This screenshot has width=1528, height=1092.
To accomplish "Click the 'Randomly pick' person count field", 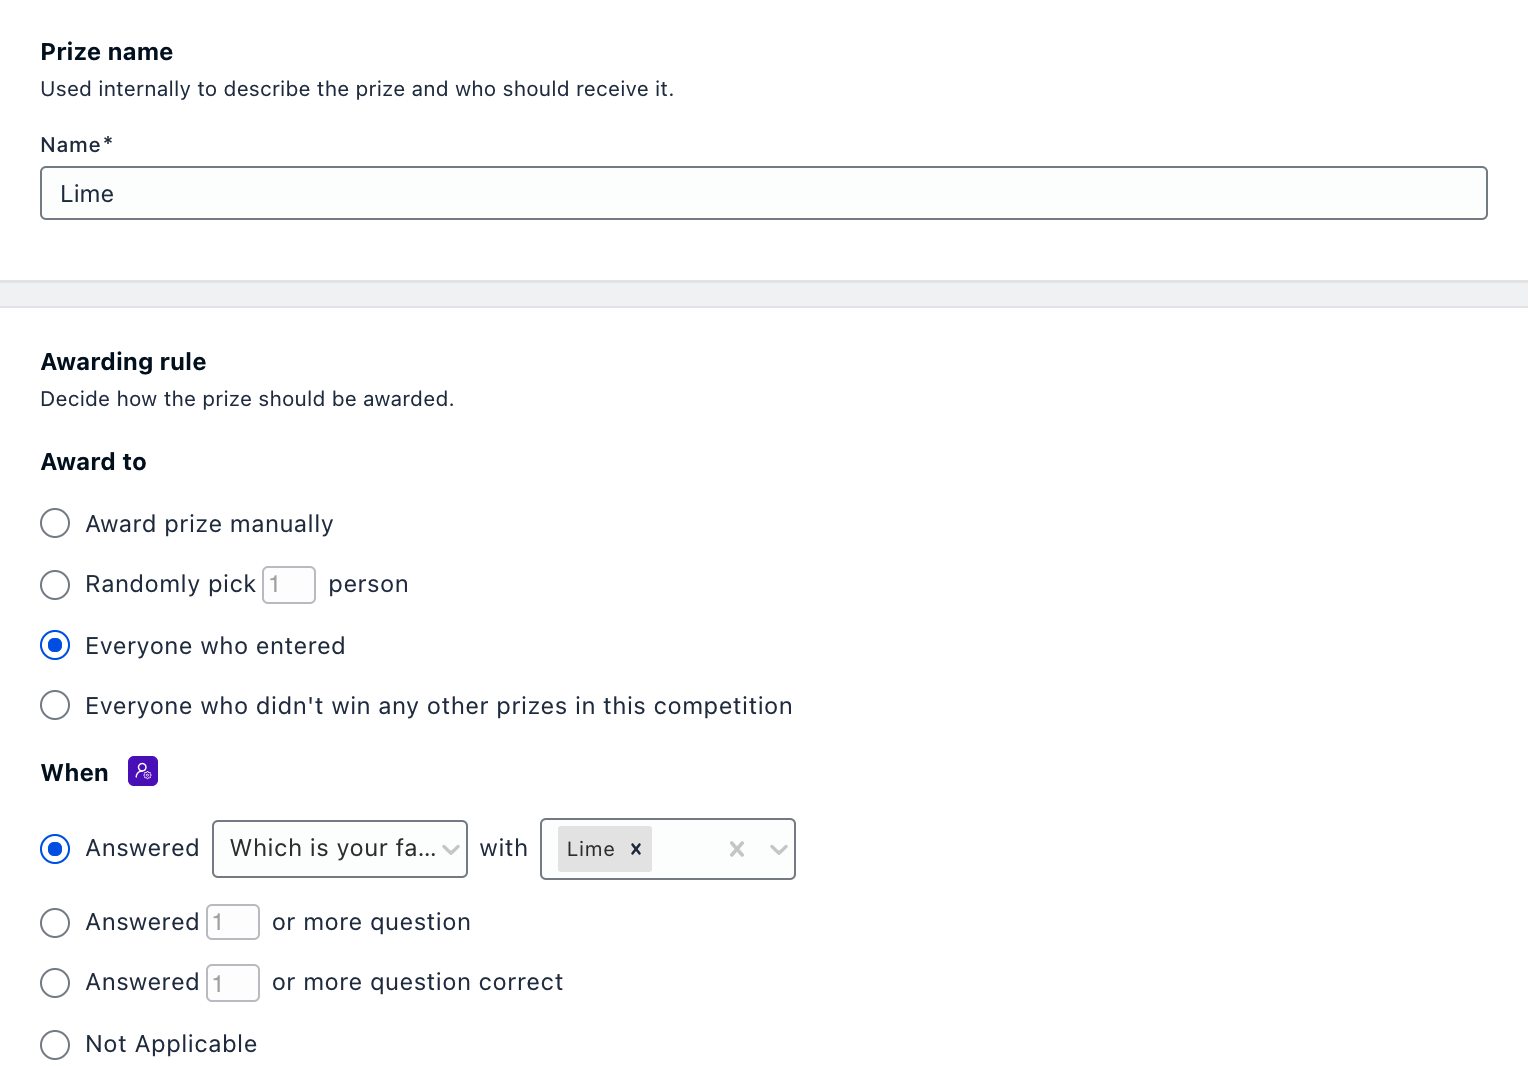I will click(289, 585).
